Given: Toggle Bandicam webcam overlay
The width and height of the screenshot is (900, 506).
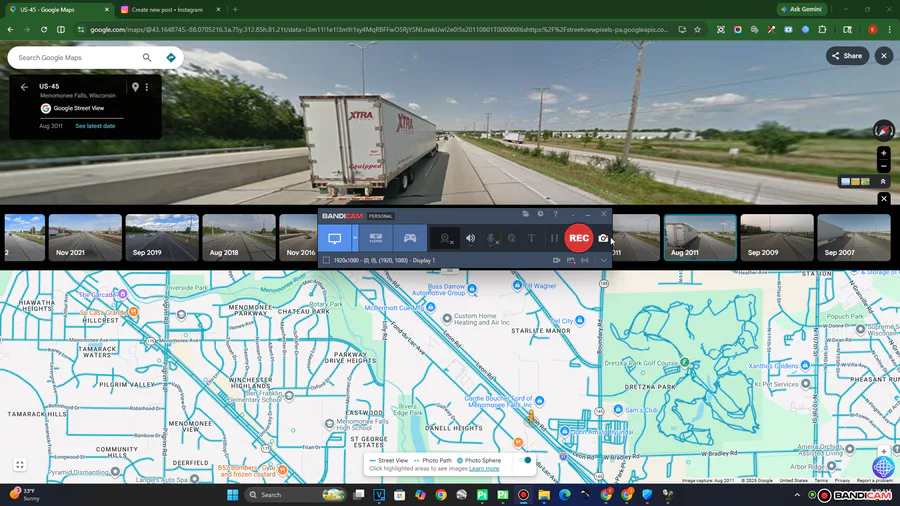Looking at the screenshot, I should [x=445, y=239].
